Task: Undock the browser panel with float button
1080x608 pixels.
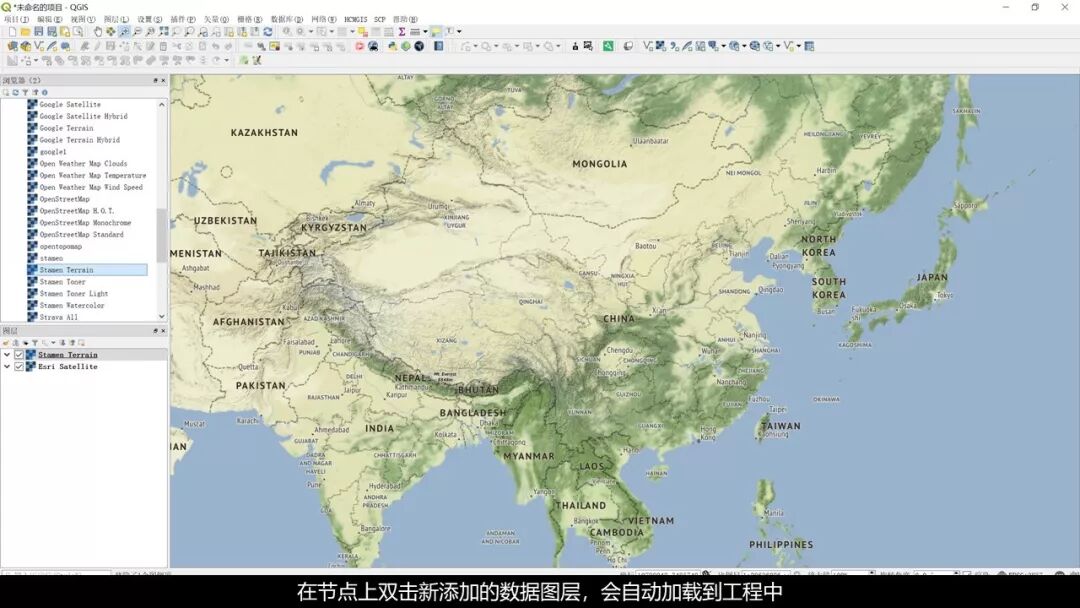Action: coord(156,81)
